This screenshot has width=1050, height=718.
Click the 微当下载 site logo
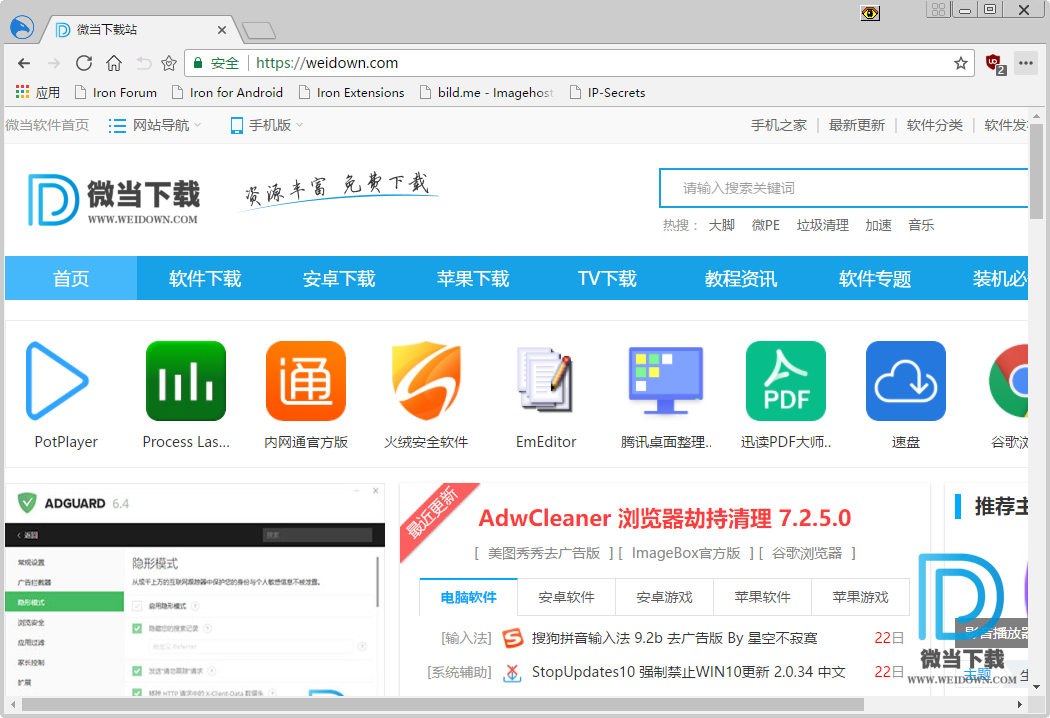[x=113, y=200]
